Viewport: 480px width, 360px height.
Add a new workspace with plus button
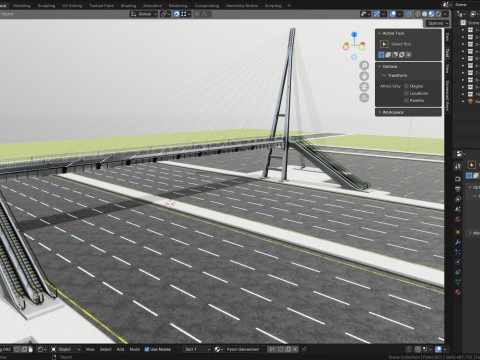click(x=289, y=6)
